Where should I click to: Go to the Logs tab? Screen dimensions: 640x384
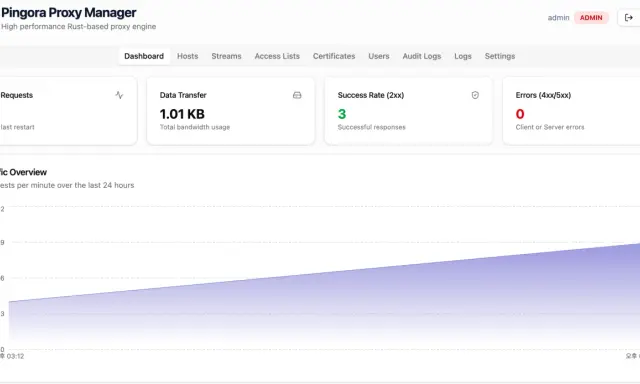coord(463,56)
